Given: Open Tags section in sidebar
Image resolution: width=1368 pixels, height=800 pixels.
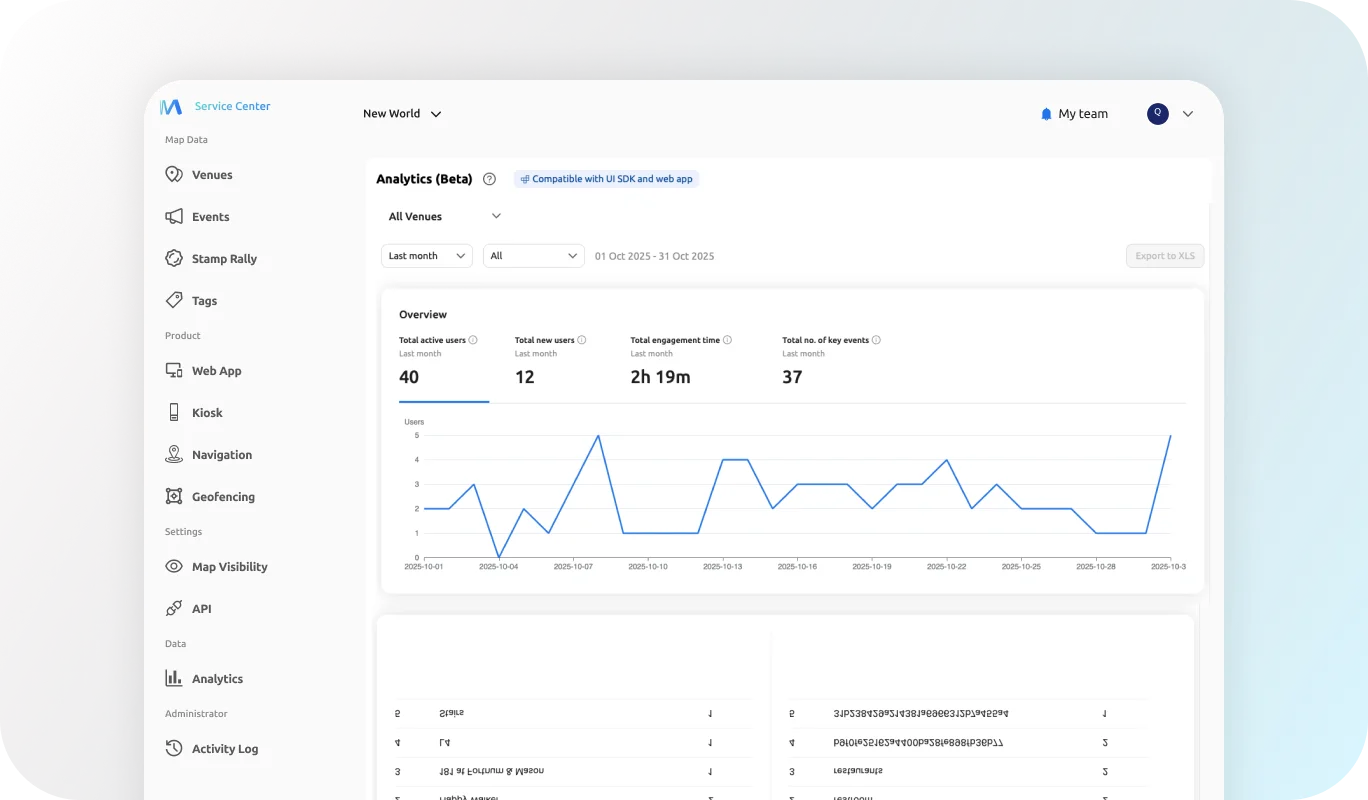Looking at the screenshot, I should pyautogui.click(x=204, y=301).
